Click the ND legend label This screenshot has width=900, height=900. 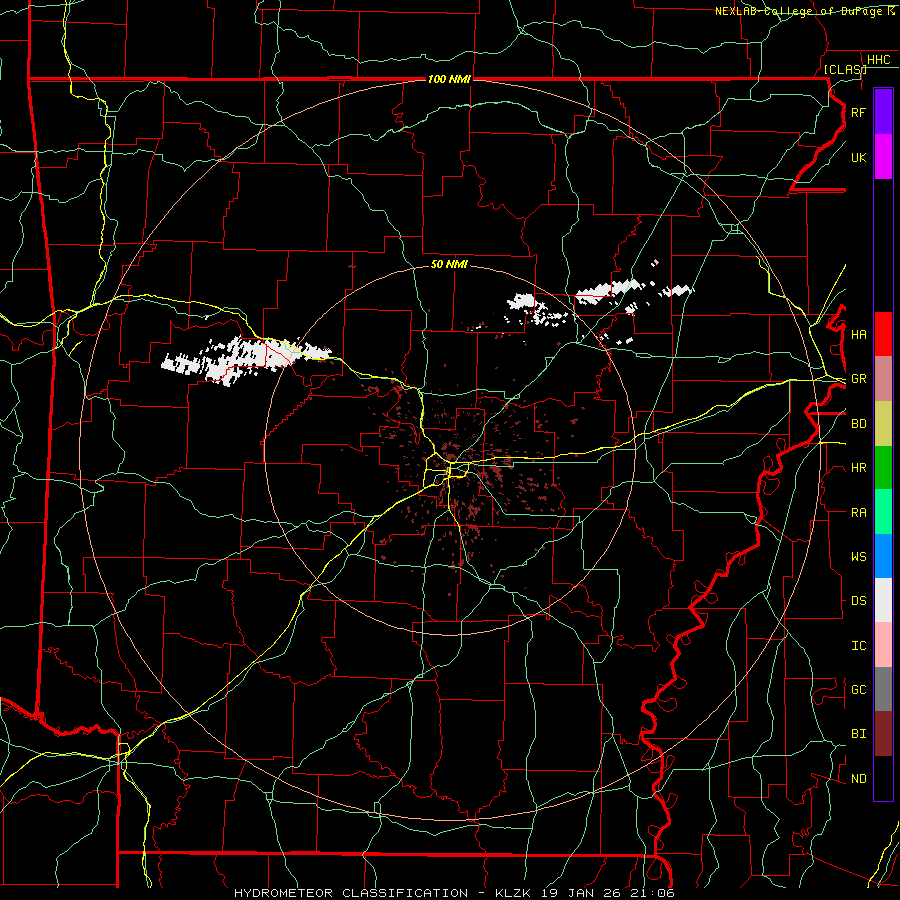(858, 779)
